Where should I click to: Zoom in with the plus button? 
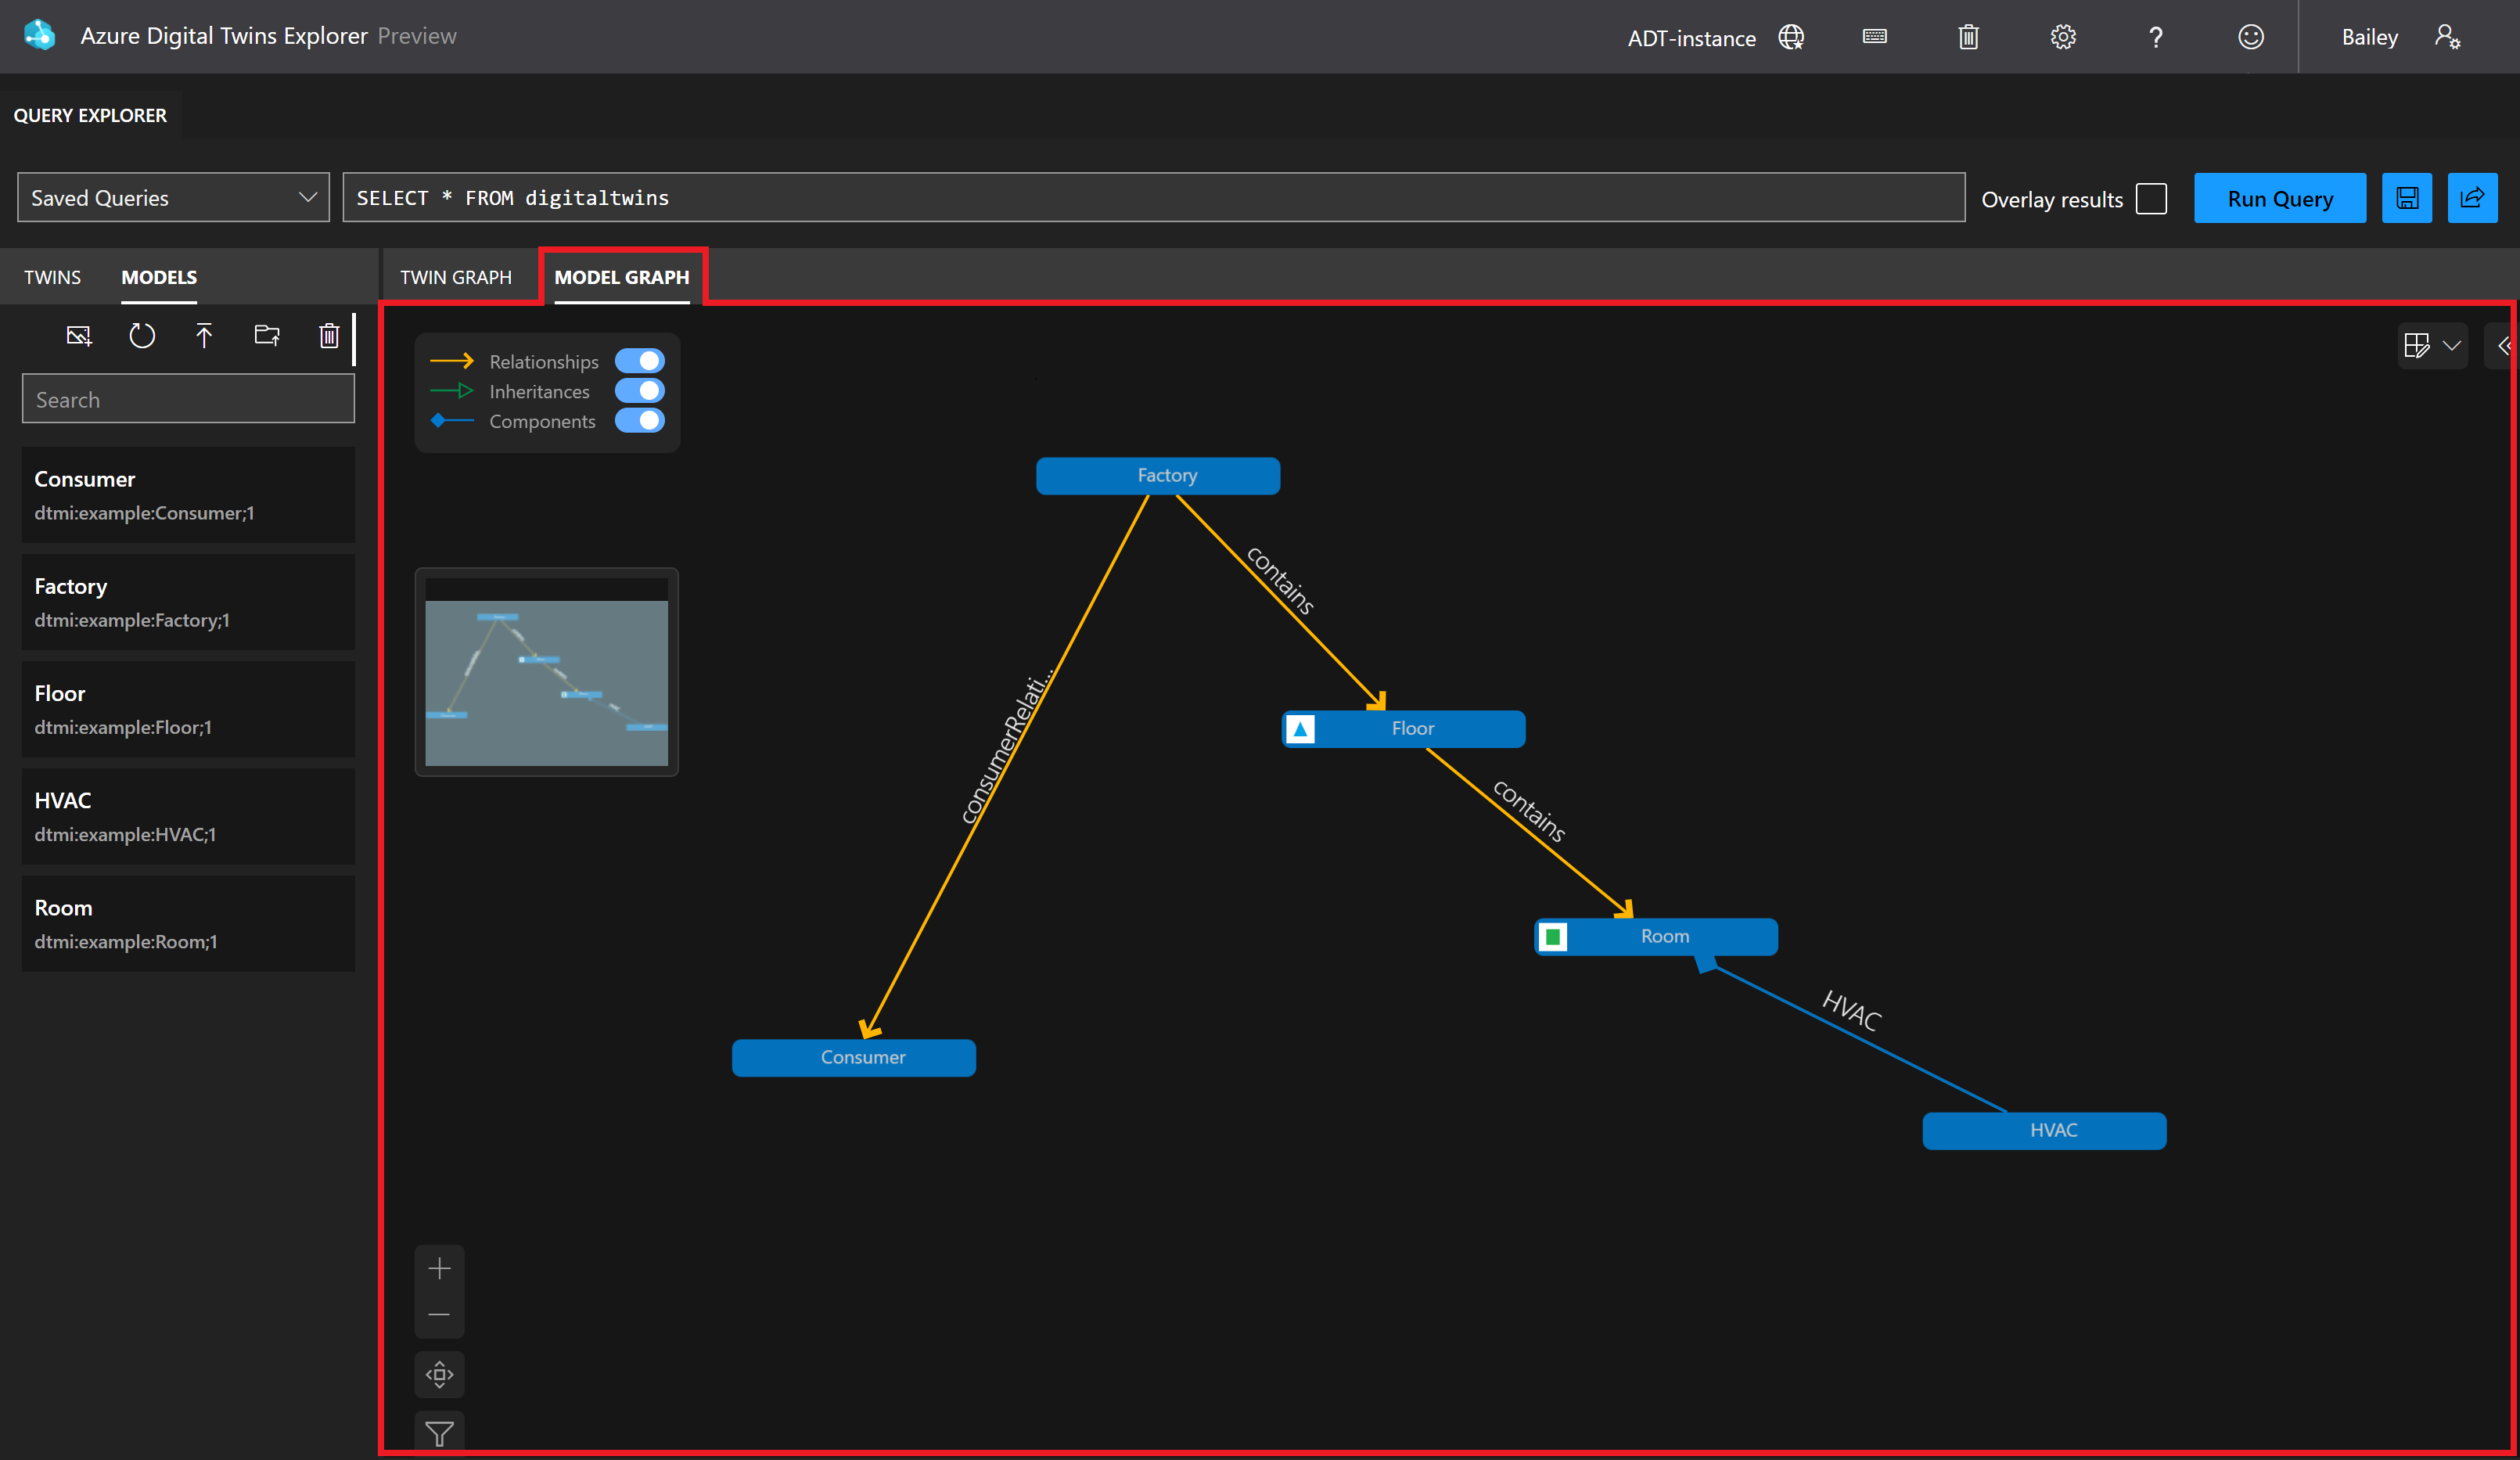439,1269
